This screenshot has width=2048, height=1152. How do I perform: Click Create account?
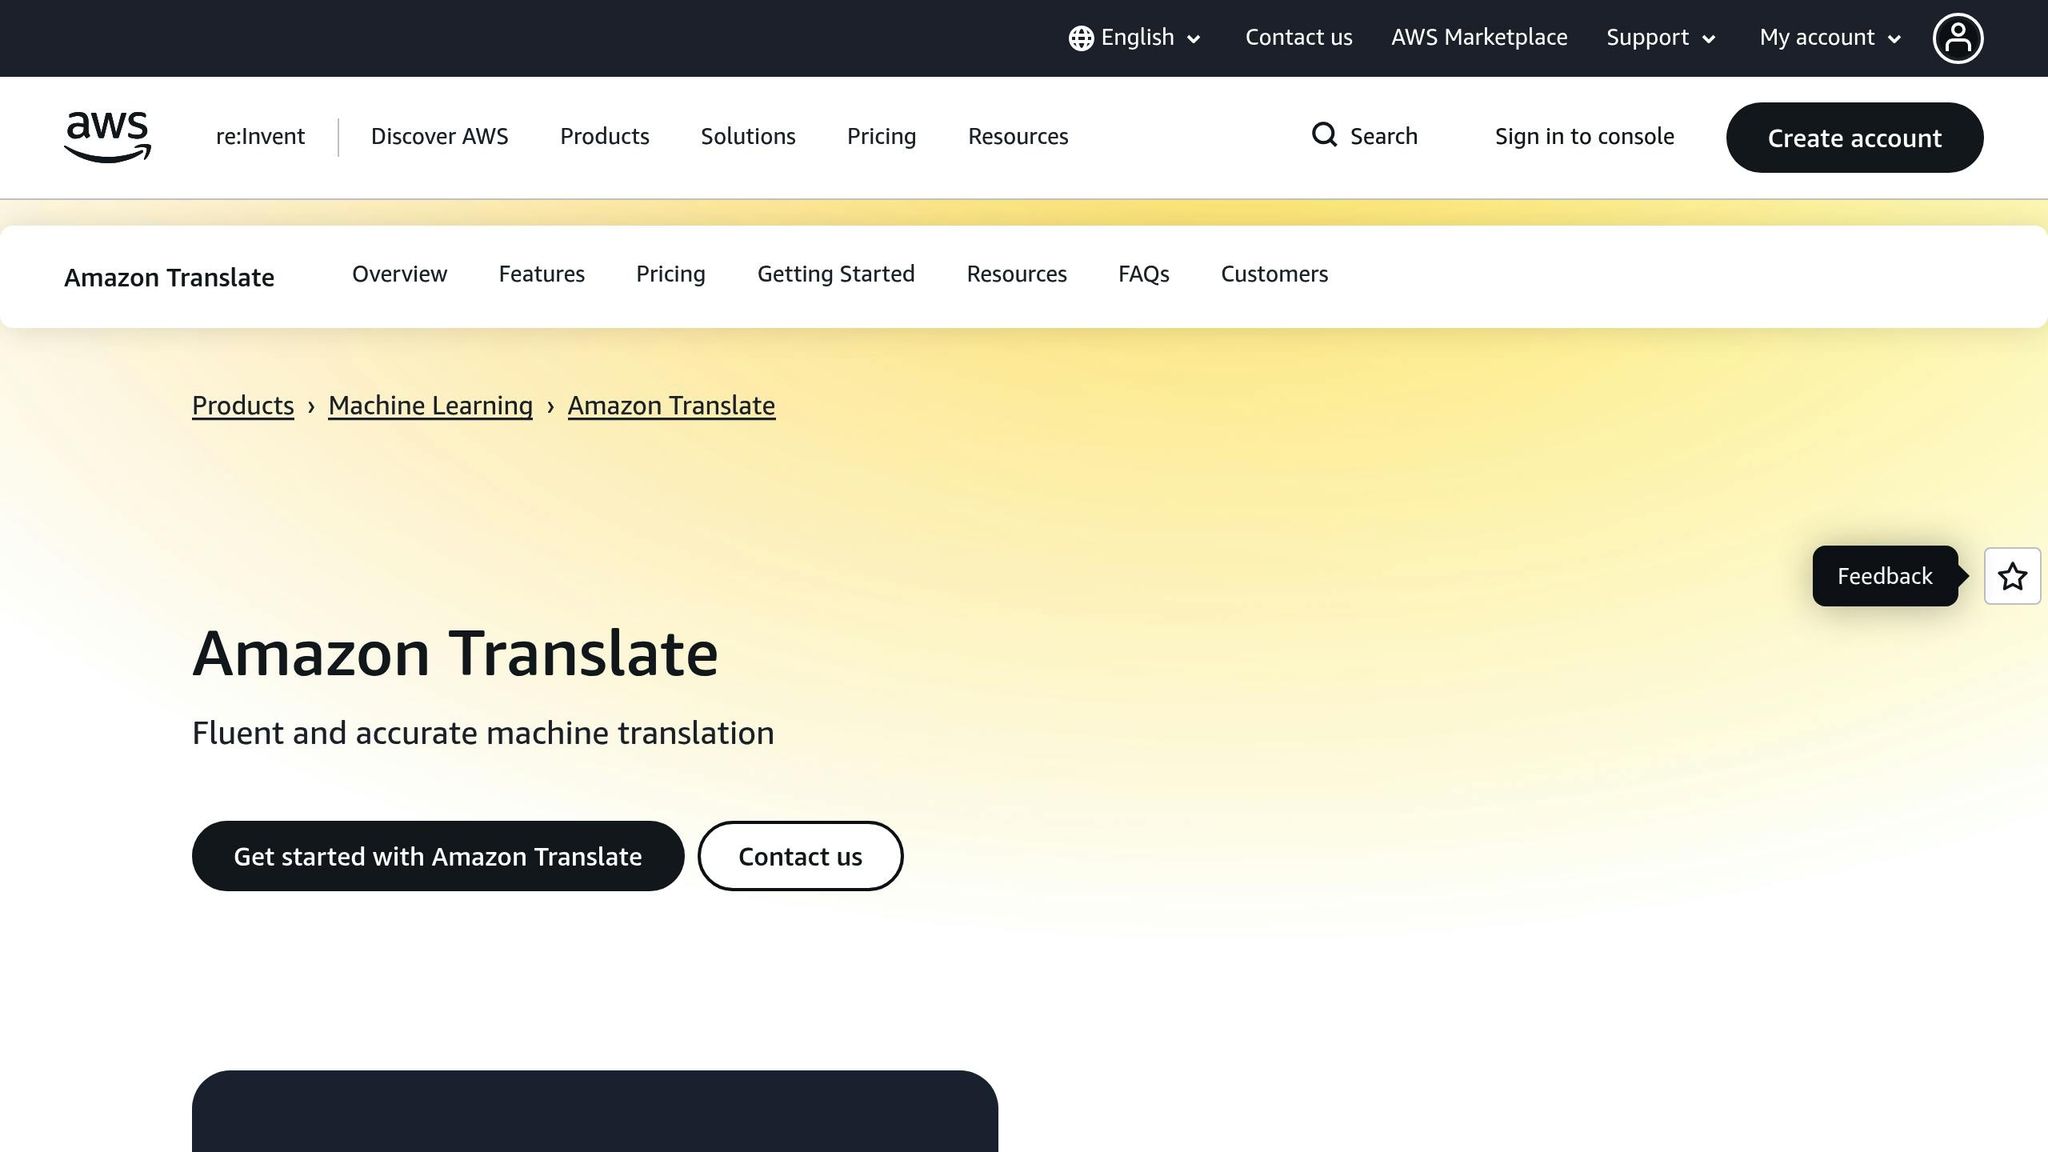click(1854, 138)
